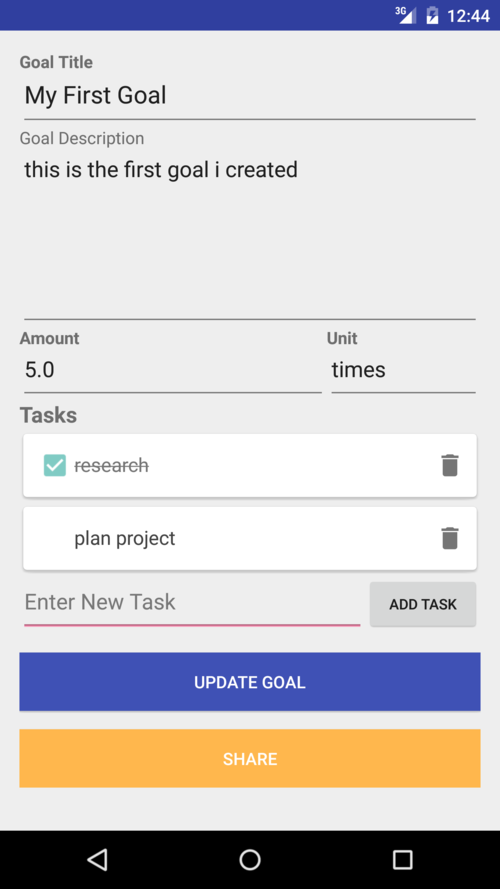
Task: Focus the Goal Description text area
Action: click(249, 235)
